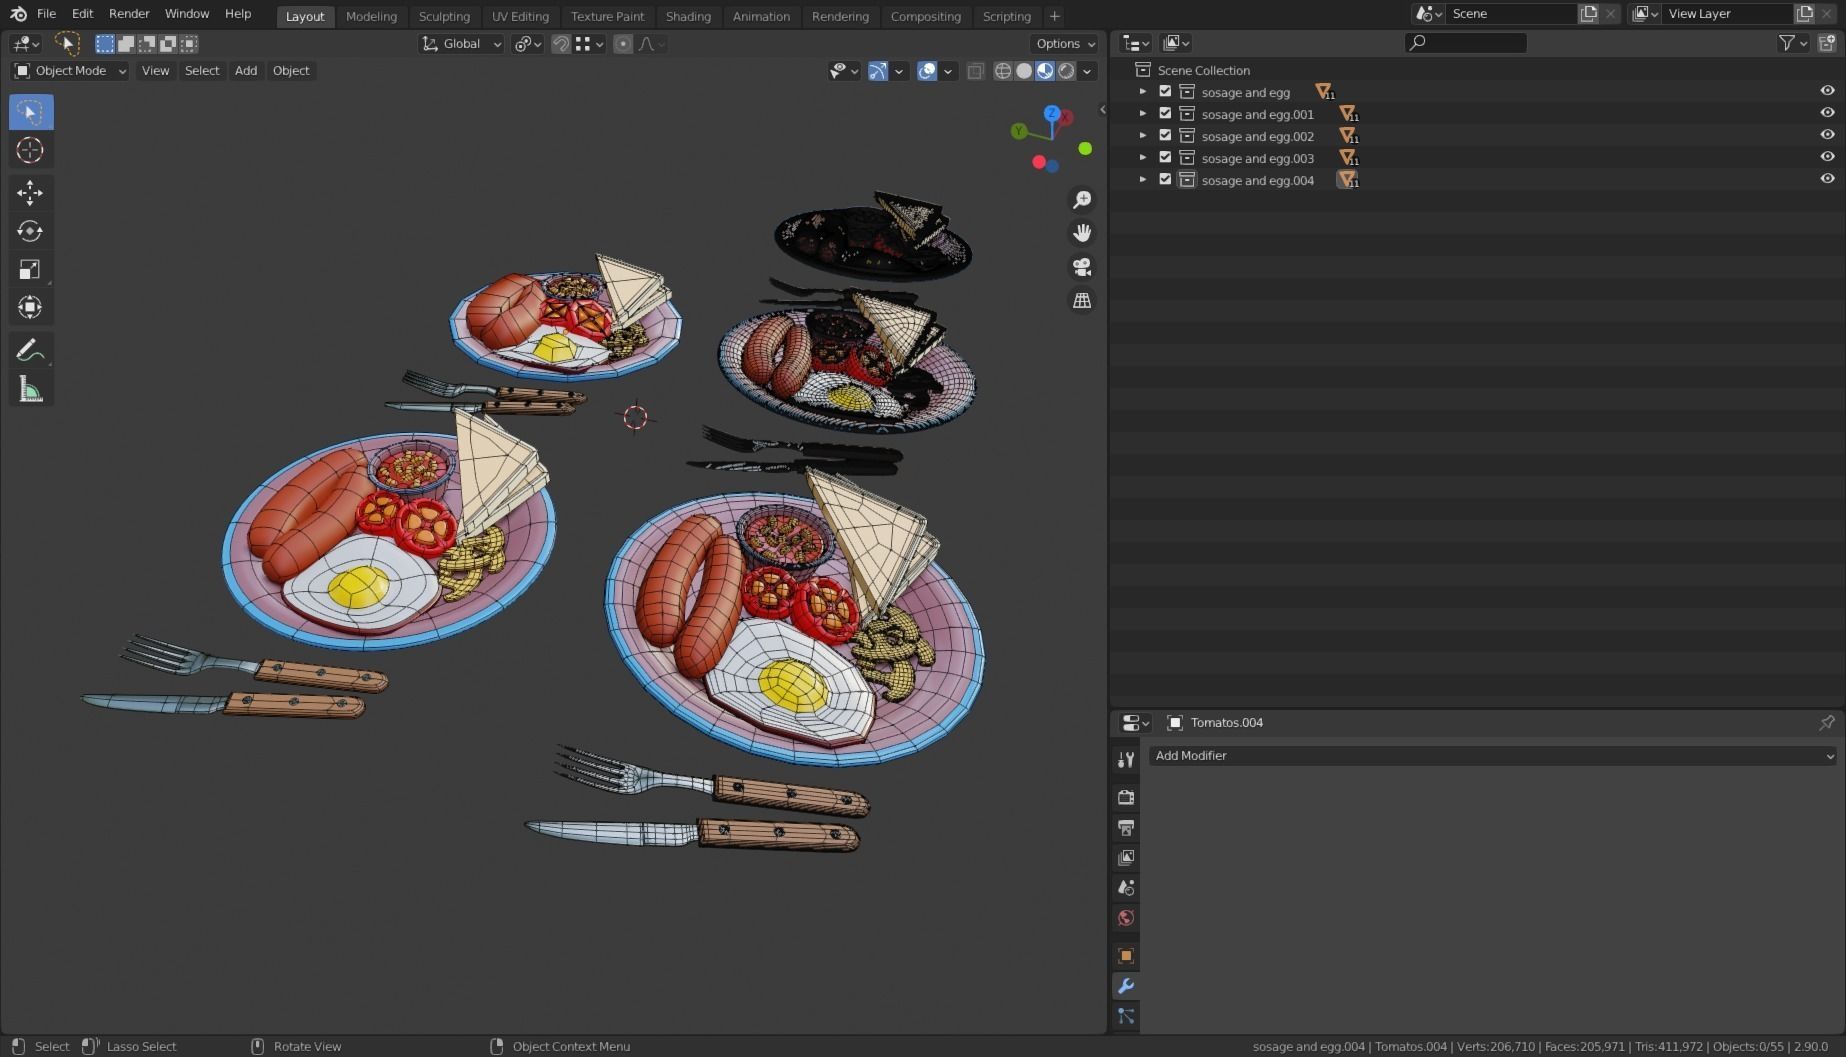Click the outliner search field
This screenshot has height=1057, width=1846.
click(x=1466, y=43)
